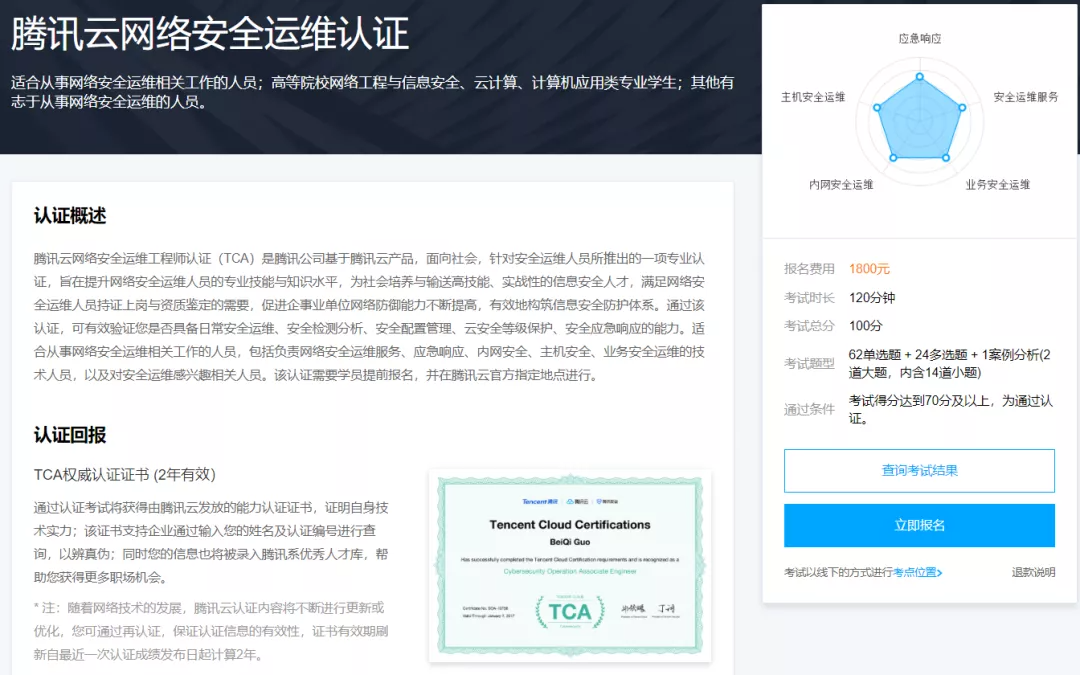Viewport: 1080px width, 675px height.
Task: Click the 内网安全运维 axis label
Action: (x=841, y=185)
